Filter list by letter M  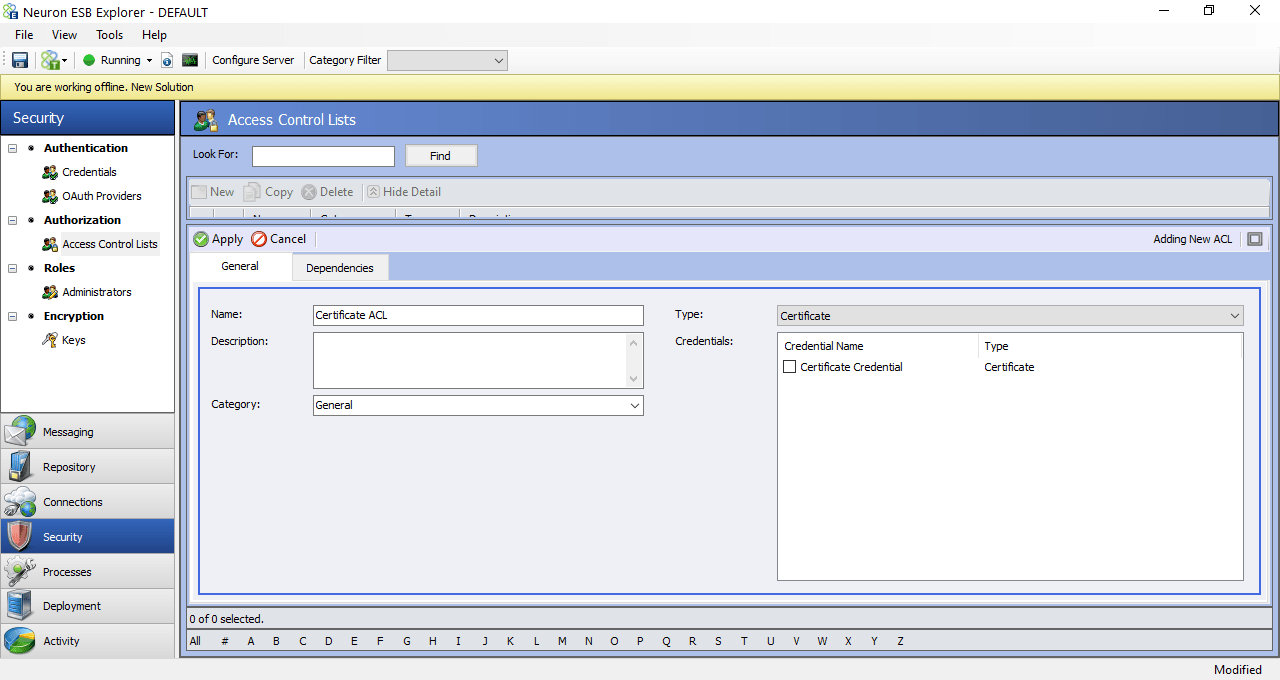pyautogui.click(x=562, y=641)
